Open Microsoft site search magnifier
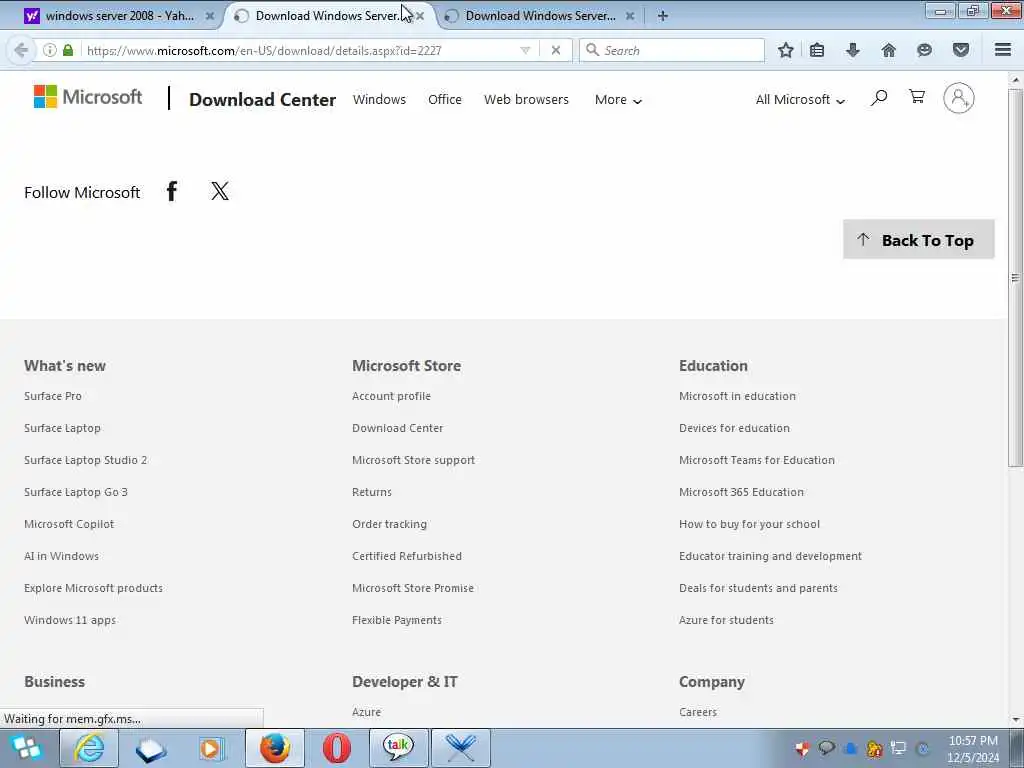 pyautogui.click(x=879, y=98)
